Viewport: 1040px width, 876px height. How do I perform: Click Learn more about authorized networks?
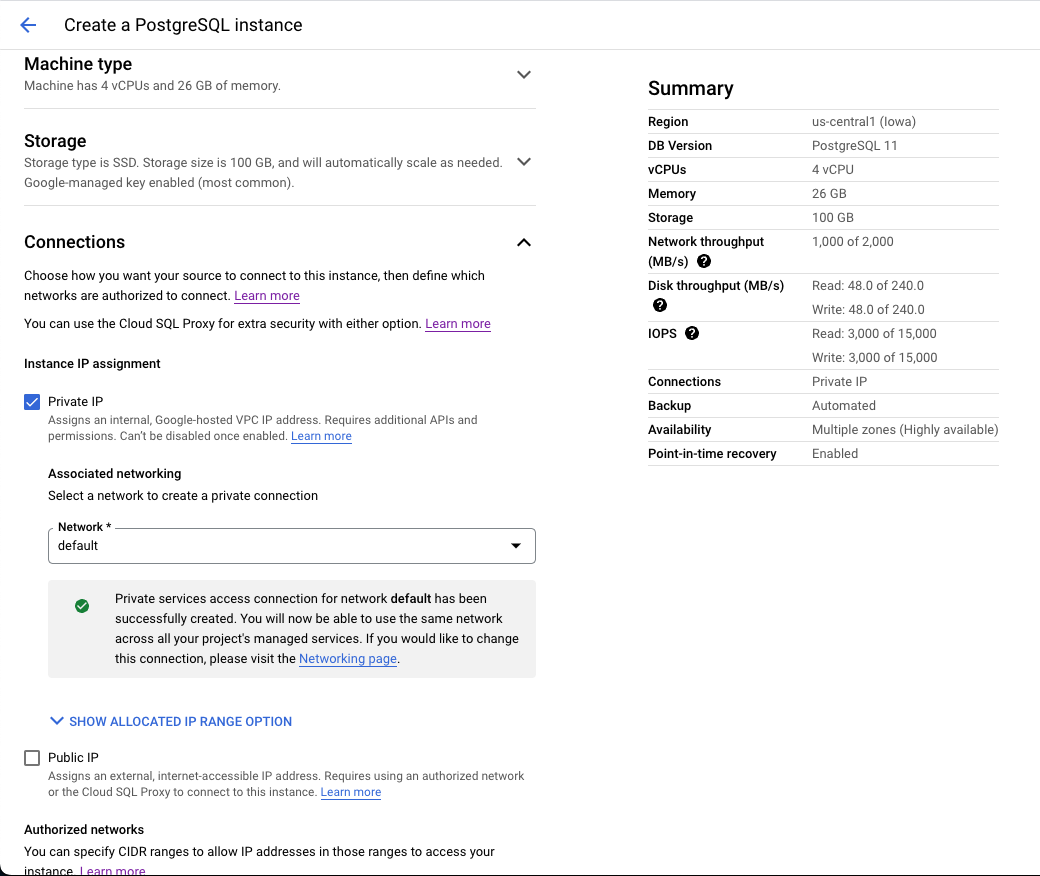(x=113, y=869)
